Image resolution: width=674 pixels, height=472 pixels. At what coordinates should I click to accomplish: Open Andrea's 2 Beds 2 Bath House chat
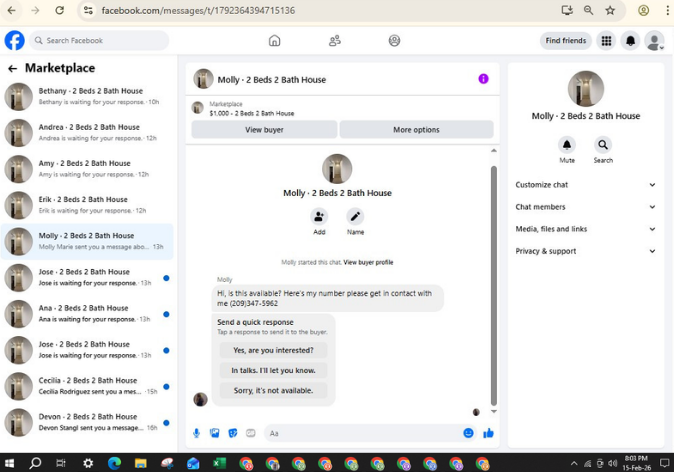click(x=87, y=133)
